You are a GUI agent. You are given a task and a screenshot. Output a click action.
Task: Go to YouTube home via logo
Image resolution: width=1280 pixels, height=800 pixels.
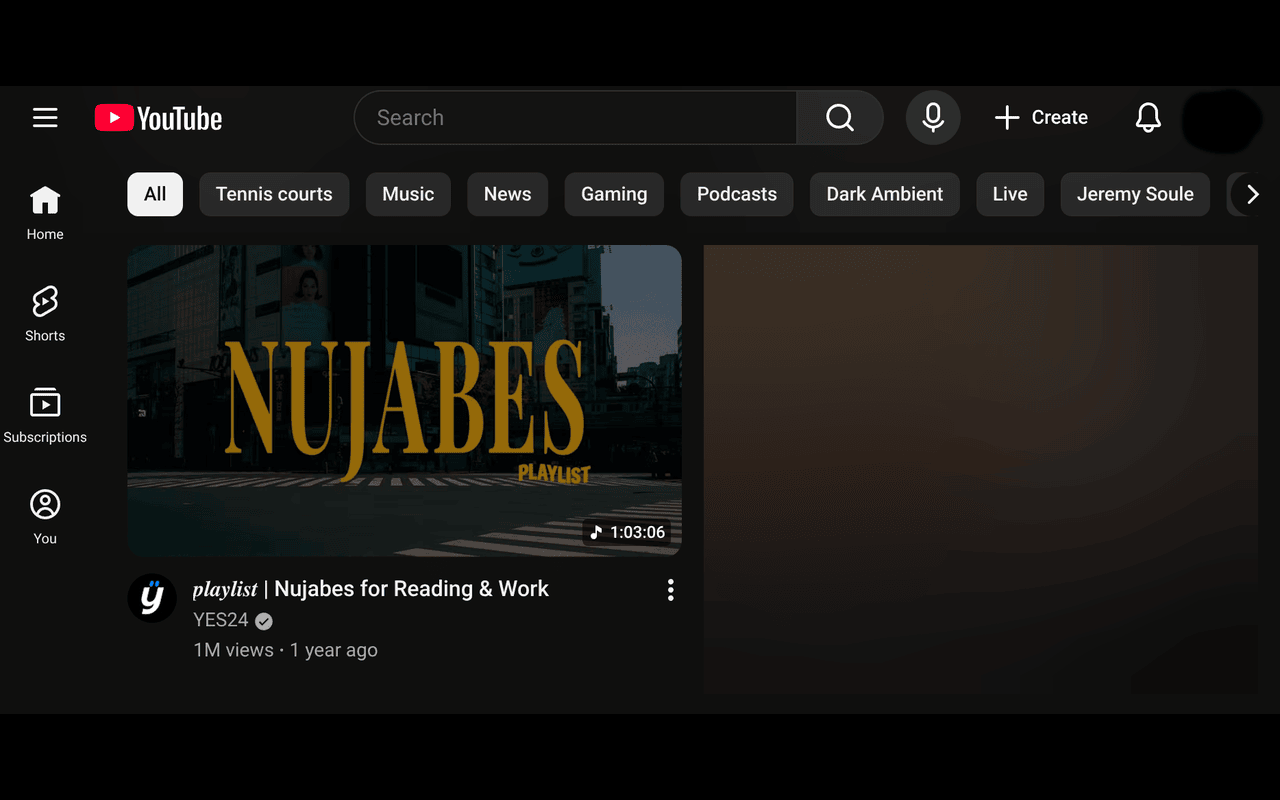coord(158,118)
